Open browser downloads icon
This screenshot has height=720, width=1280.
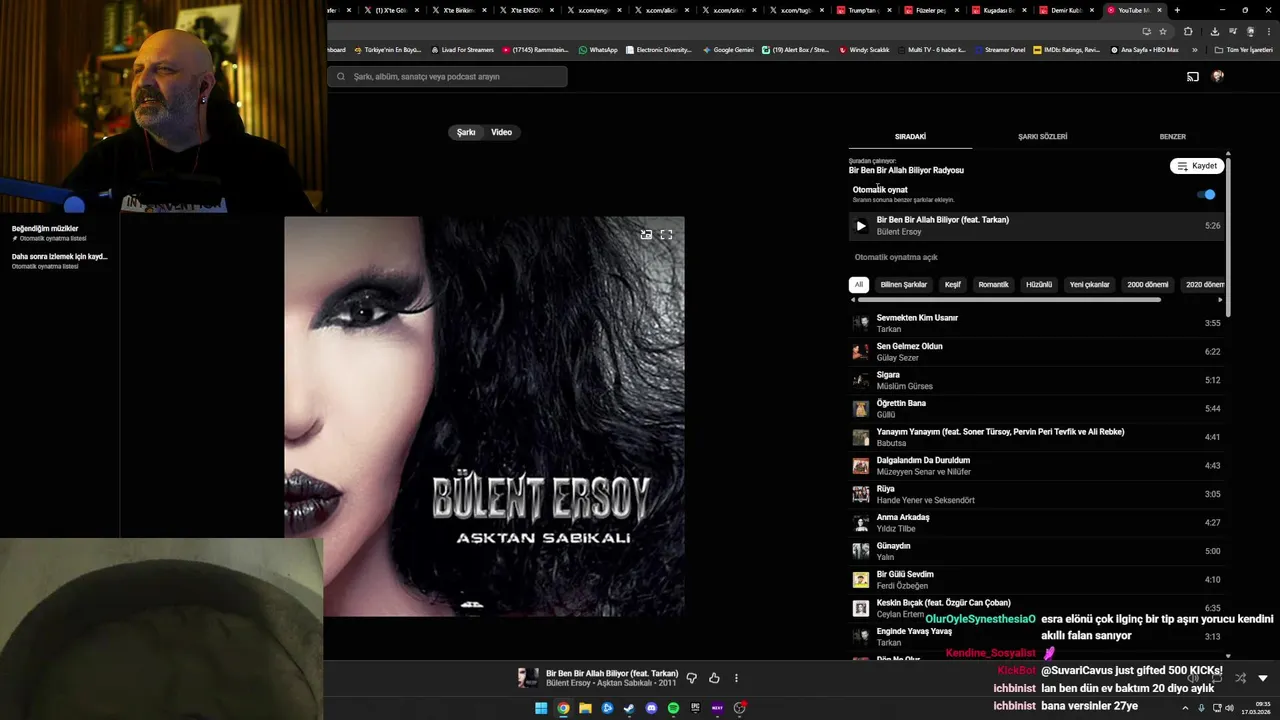1214,31
